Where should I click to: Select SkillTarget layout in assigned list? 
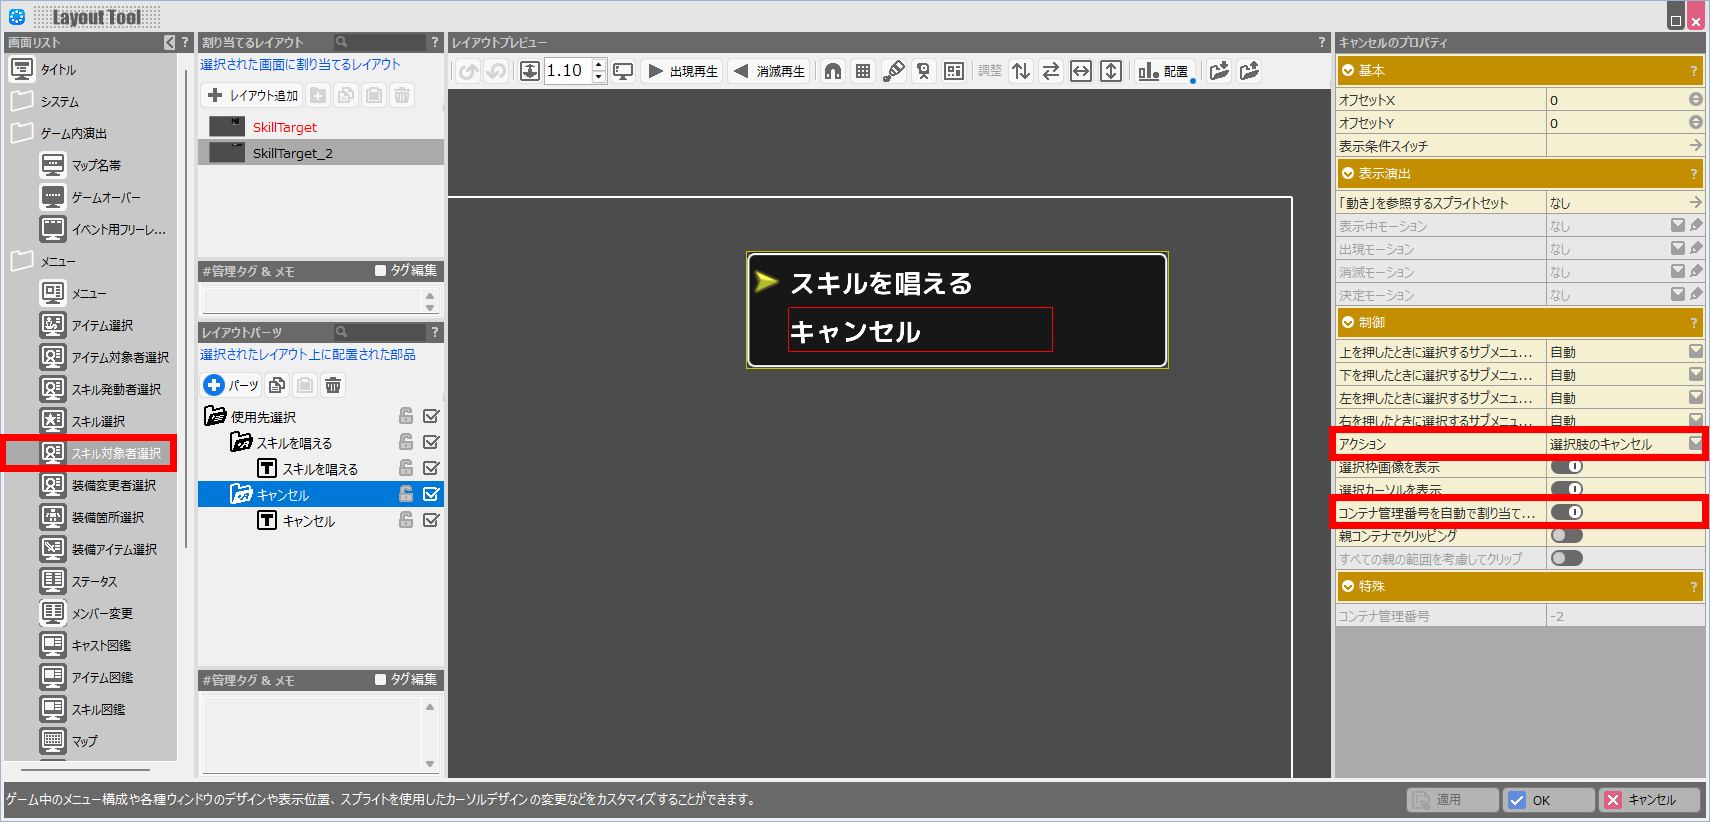point(285,127)
